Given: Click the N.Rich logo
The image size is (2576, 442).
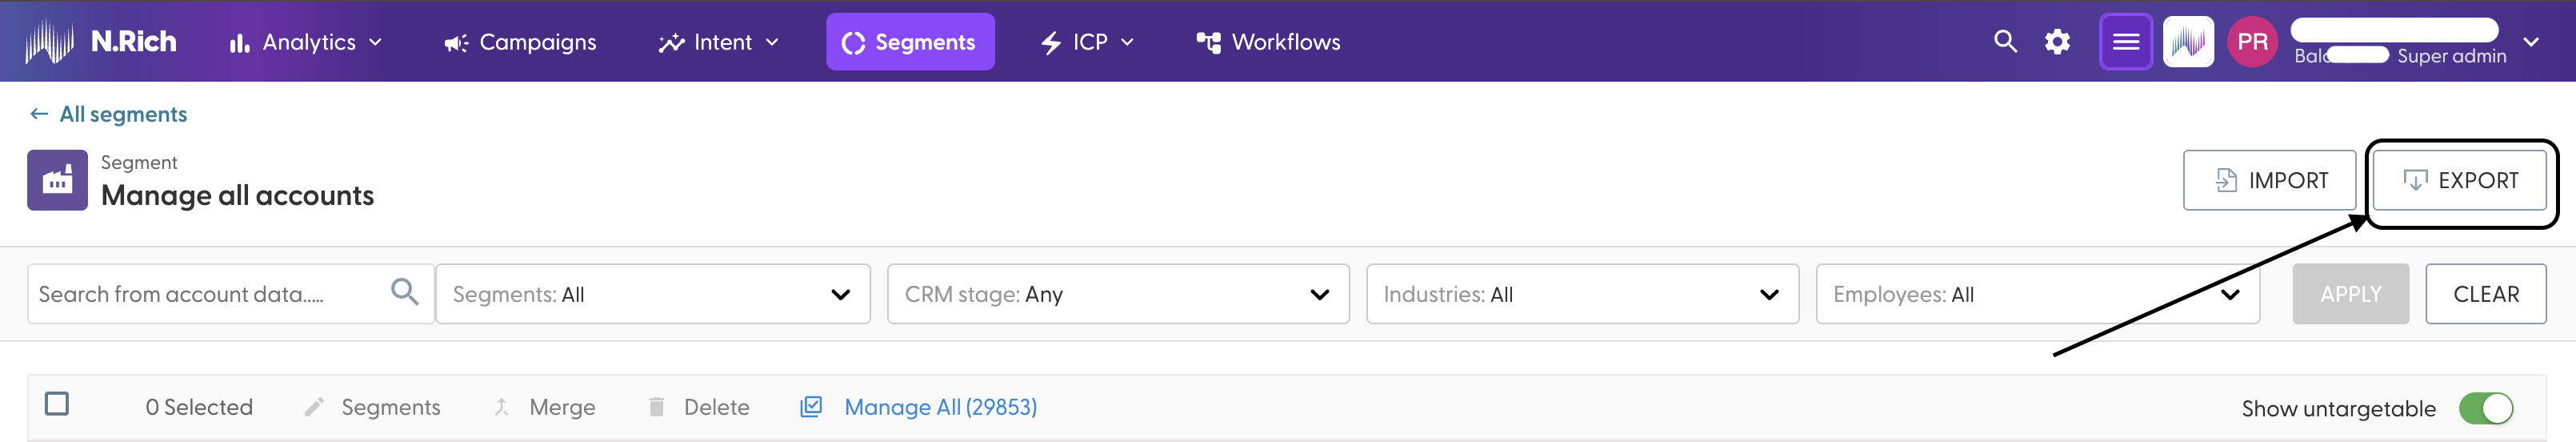Looking at the screenshot, I should (x=101, y=41).
